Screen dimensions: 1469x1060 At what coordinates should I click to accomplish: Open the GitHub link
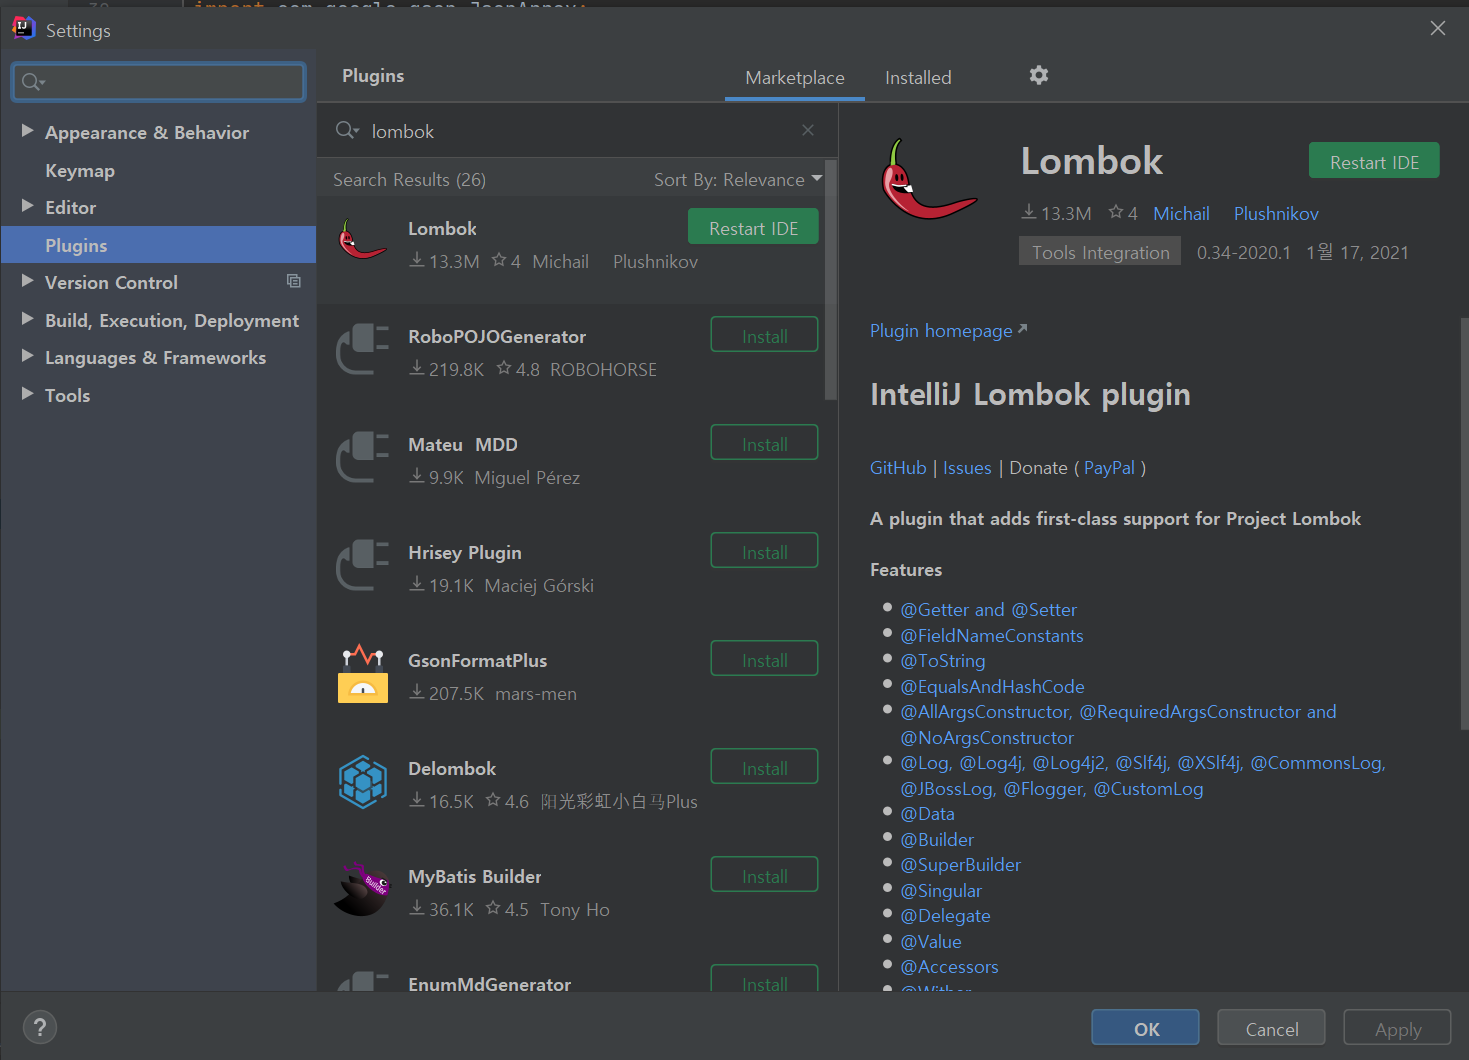point(898,468)
